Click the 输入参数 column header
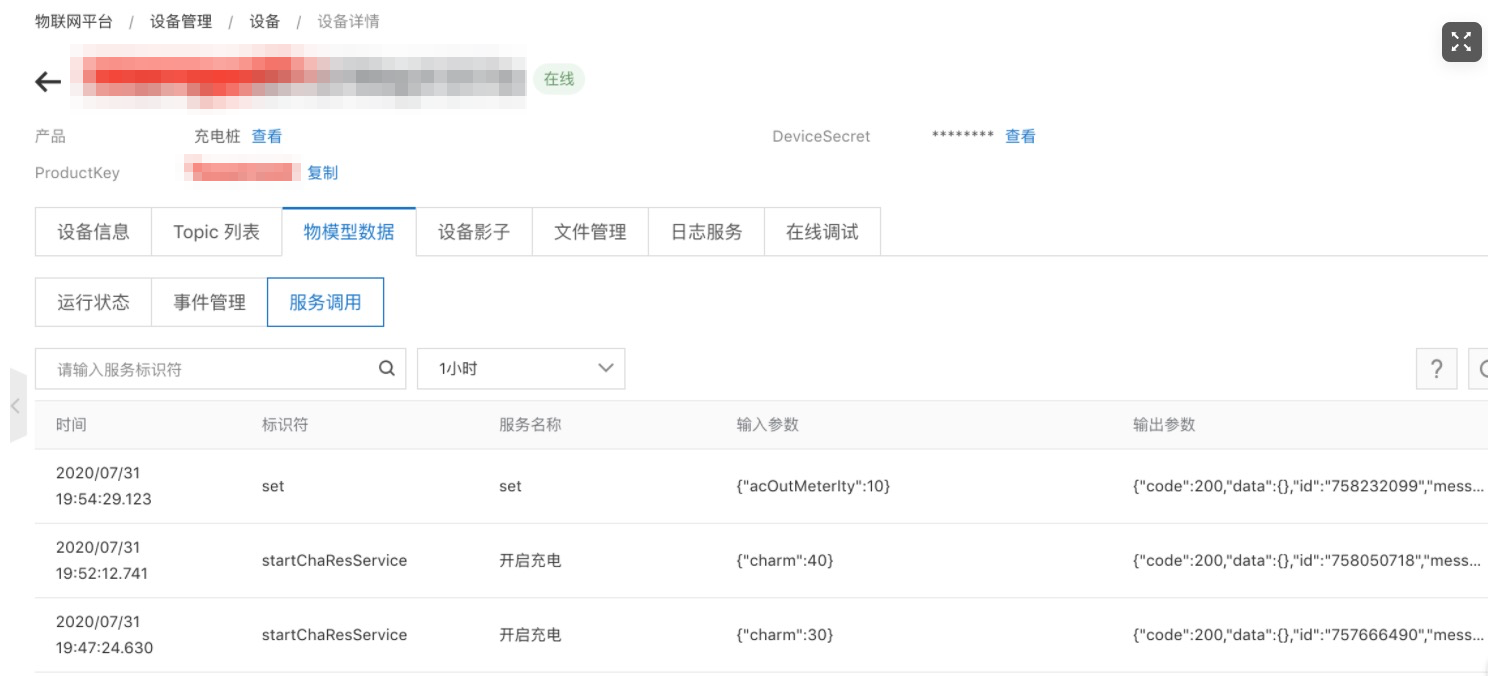 [x=768, y=424]
